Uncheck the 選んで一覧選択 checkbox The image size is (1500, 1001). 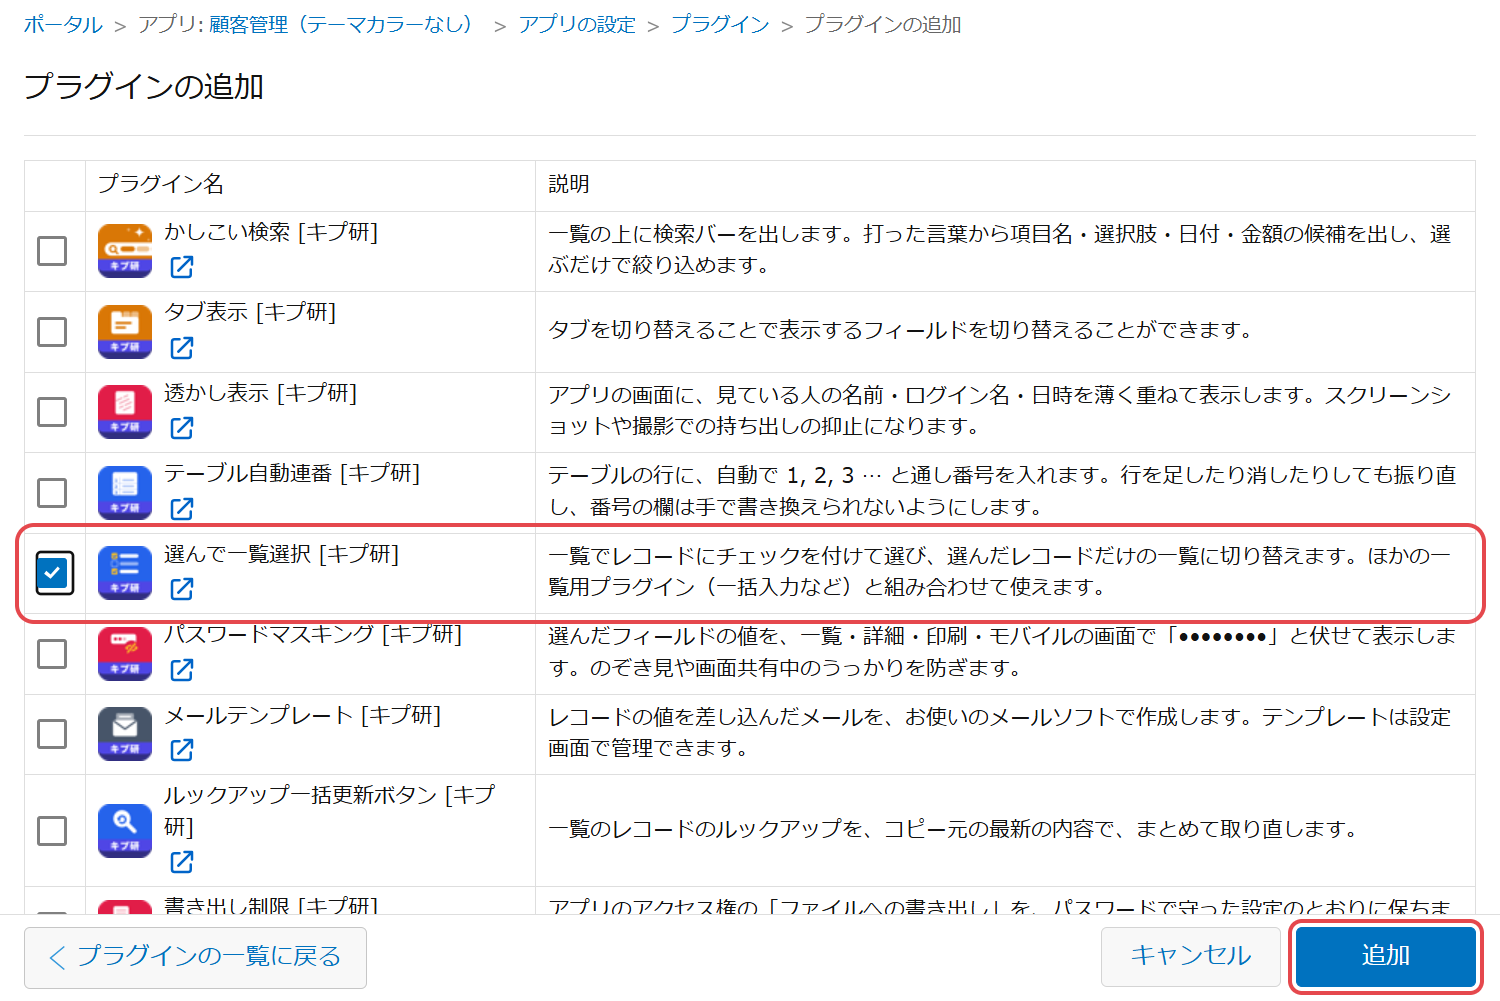point(54,573)
